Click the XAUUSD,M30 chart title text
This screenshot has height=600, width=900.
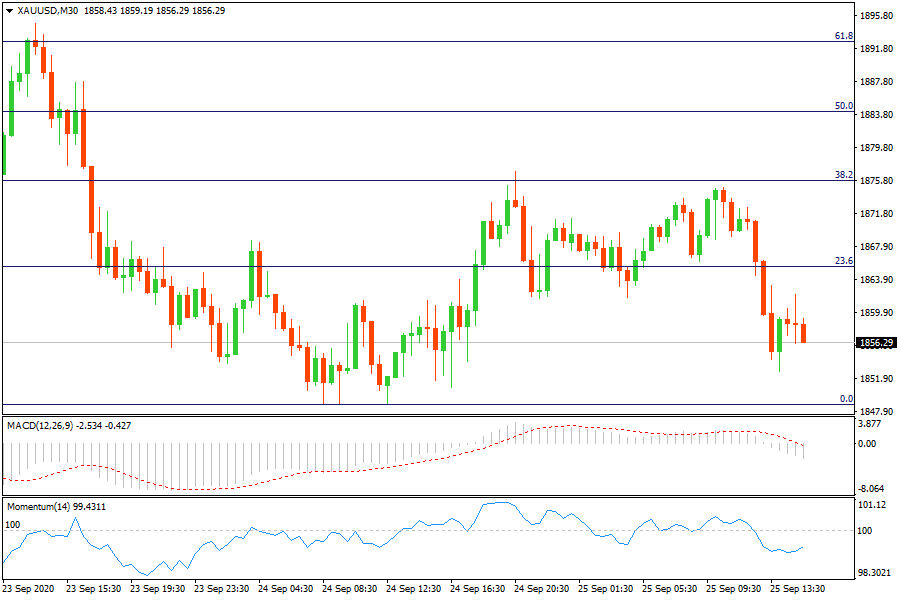[49, 11]
